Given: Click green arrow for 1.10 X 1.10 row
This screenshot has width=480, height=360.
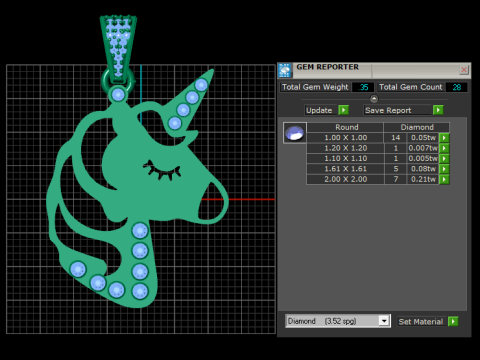Looking at the screenshot, I should coord(444,158).
